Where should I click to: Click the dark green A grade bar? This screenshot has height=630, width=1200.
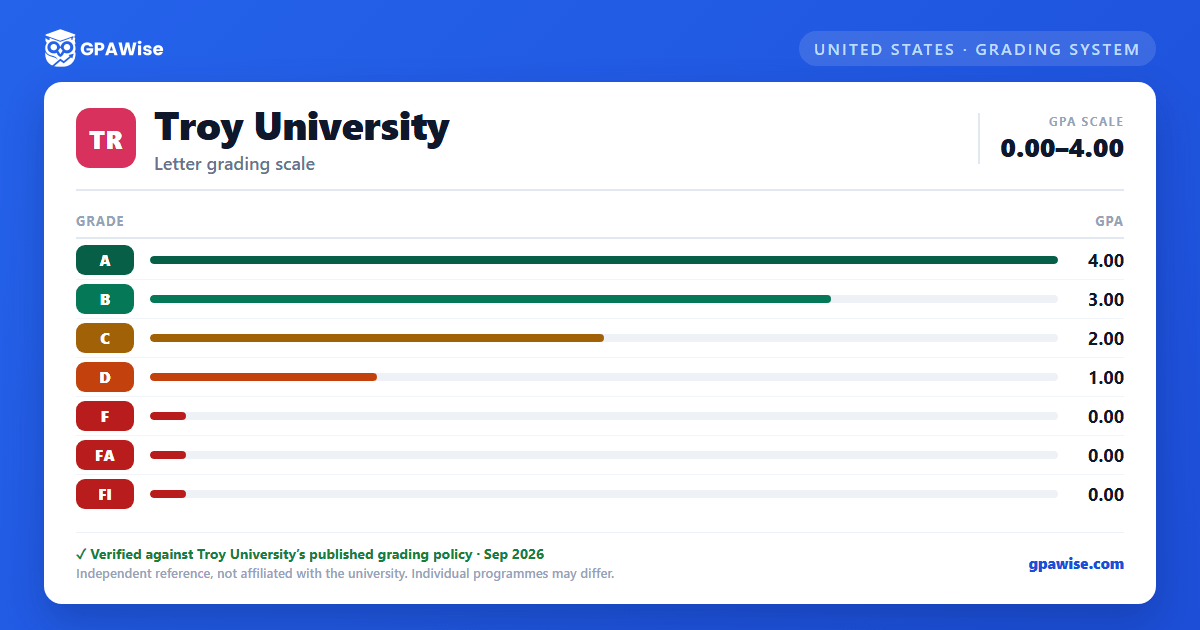pyautogui.click(x=604, y=260)
